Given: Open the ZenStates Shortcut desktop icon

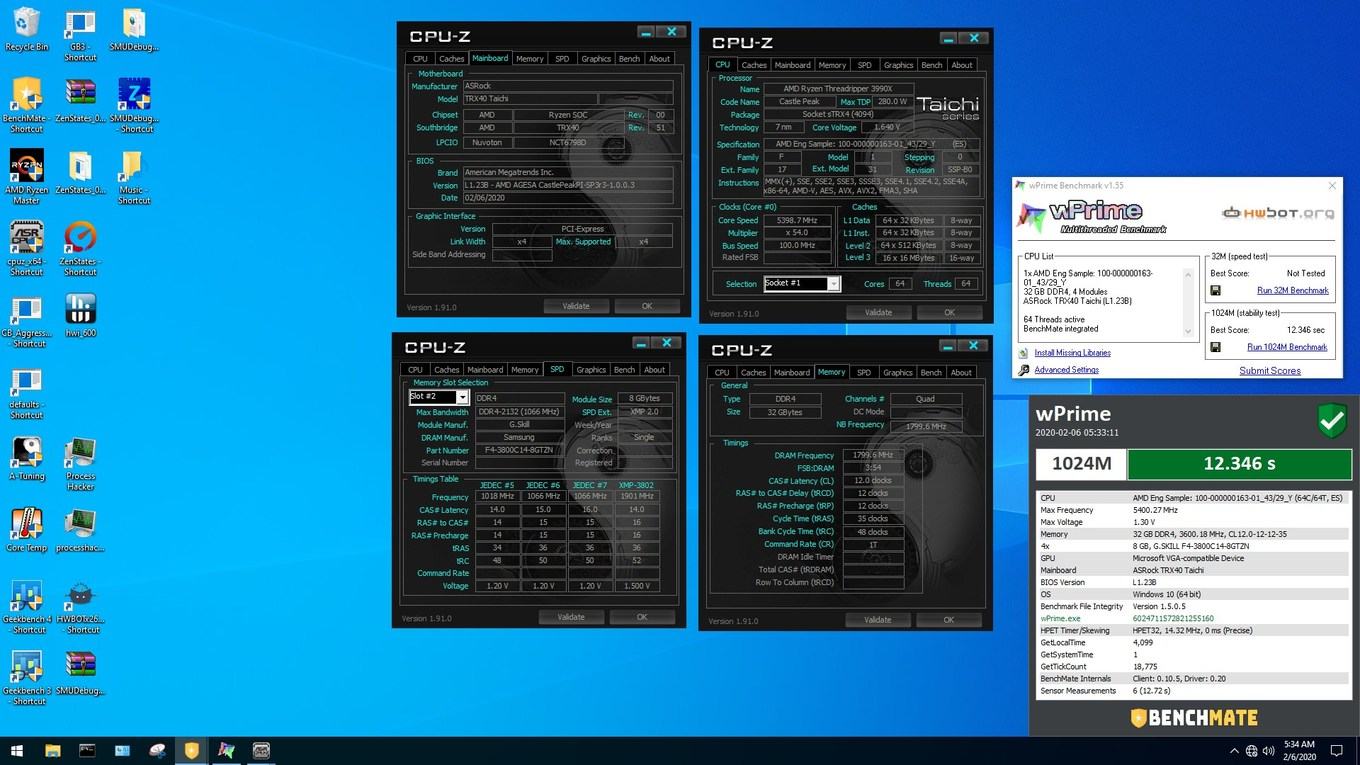Looking at the screenshot, I should coord(80,249).
